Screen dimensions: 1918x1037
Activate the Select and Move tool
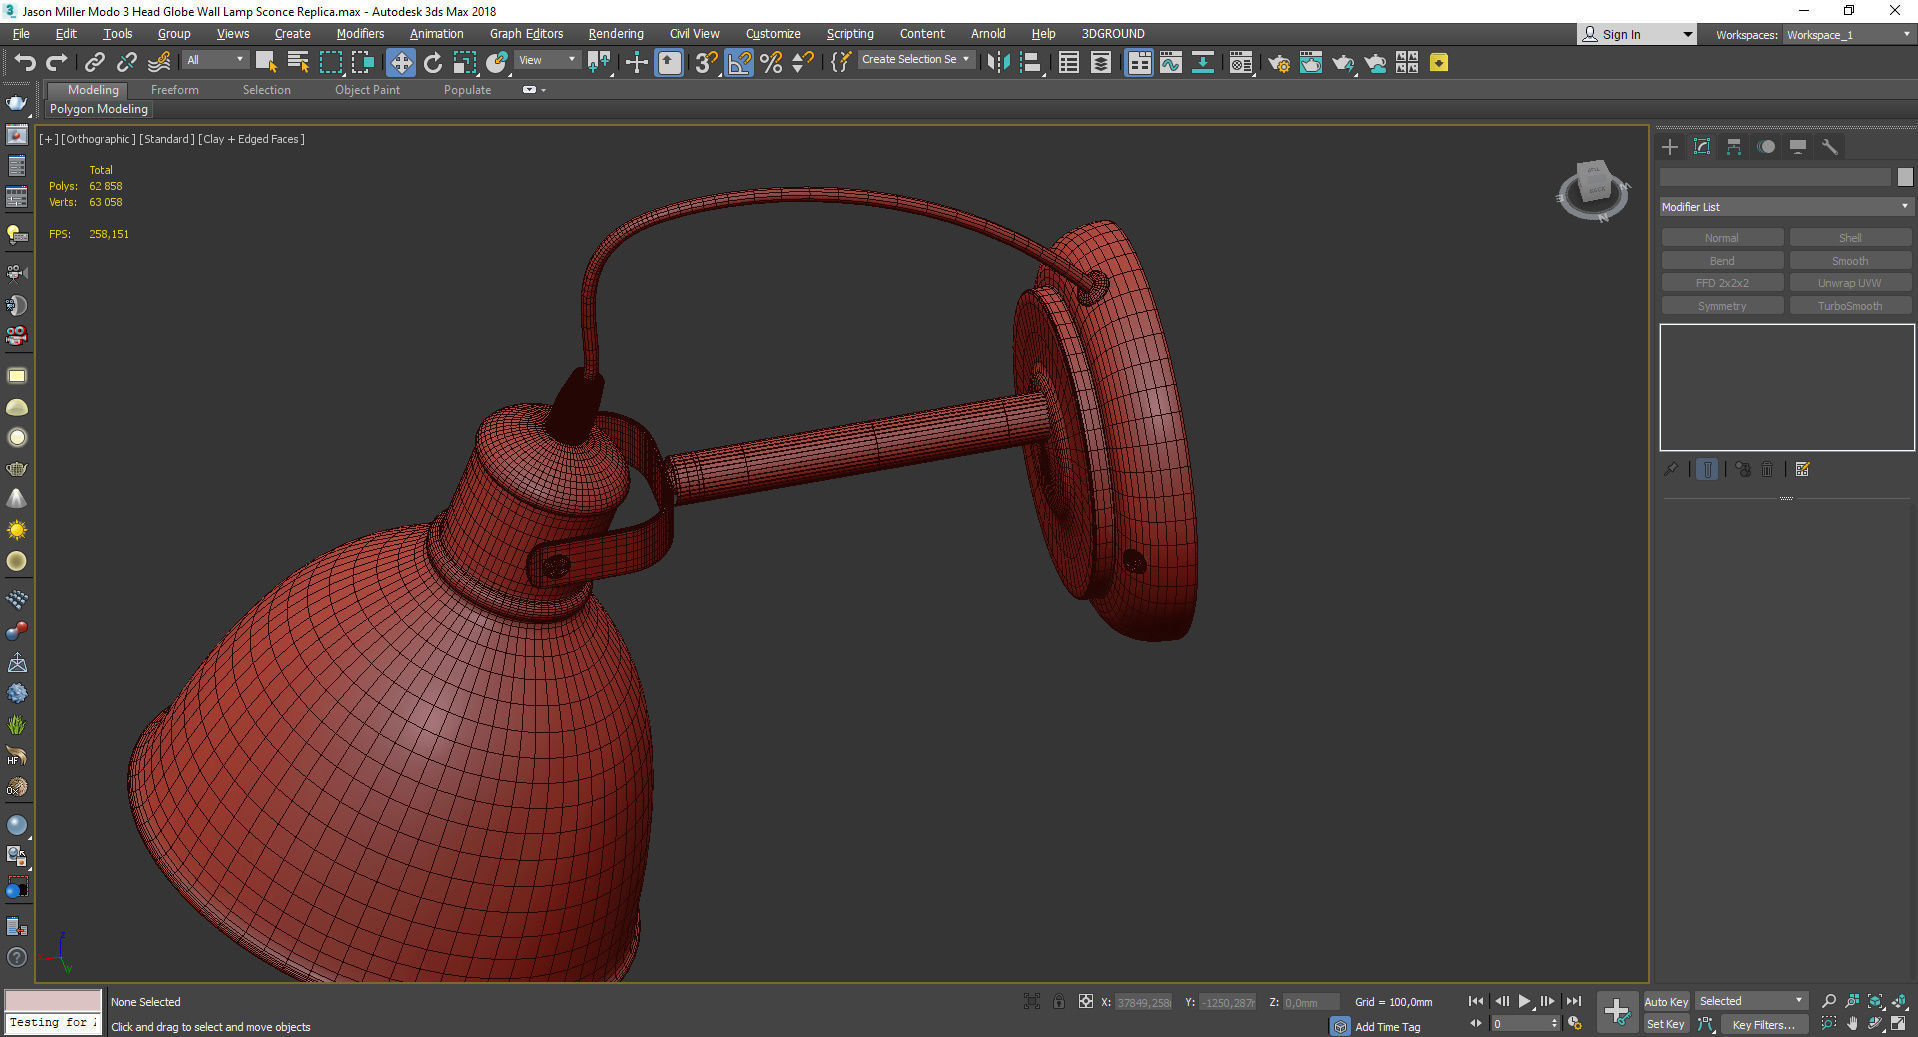pyautogui.click(x=400, y=63)
